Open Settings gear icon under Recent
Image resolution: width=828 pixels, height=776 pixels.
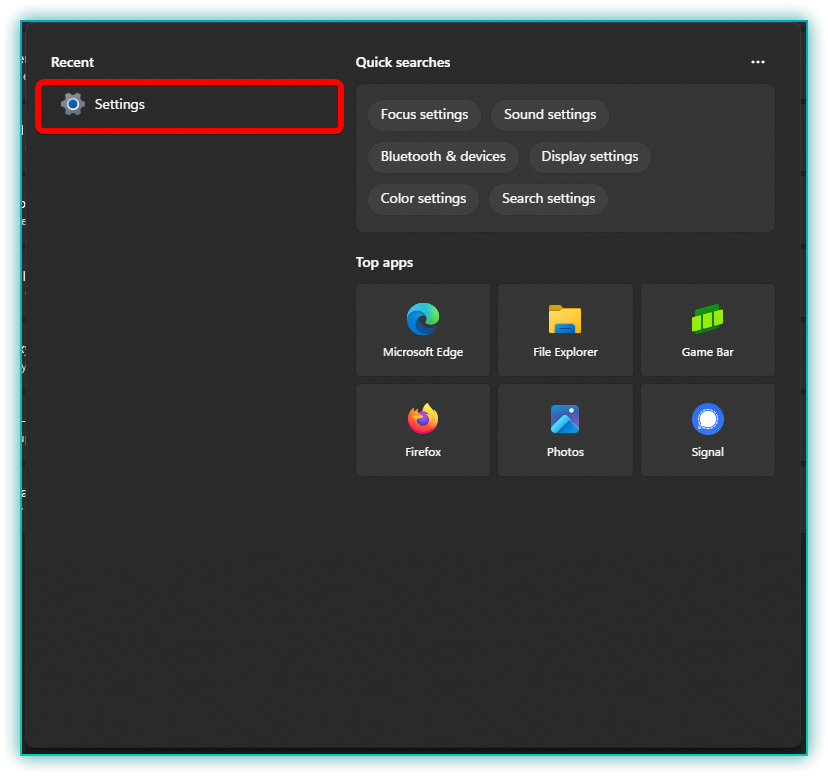pos(73,104)
